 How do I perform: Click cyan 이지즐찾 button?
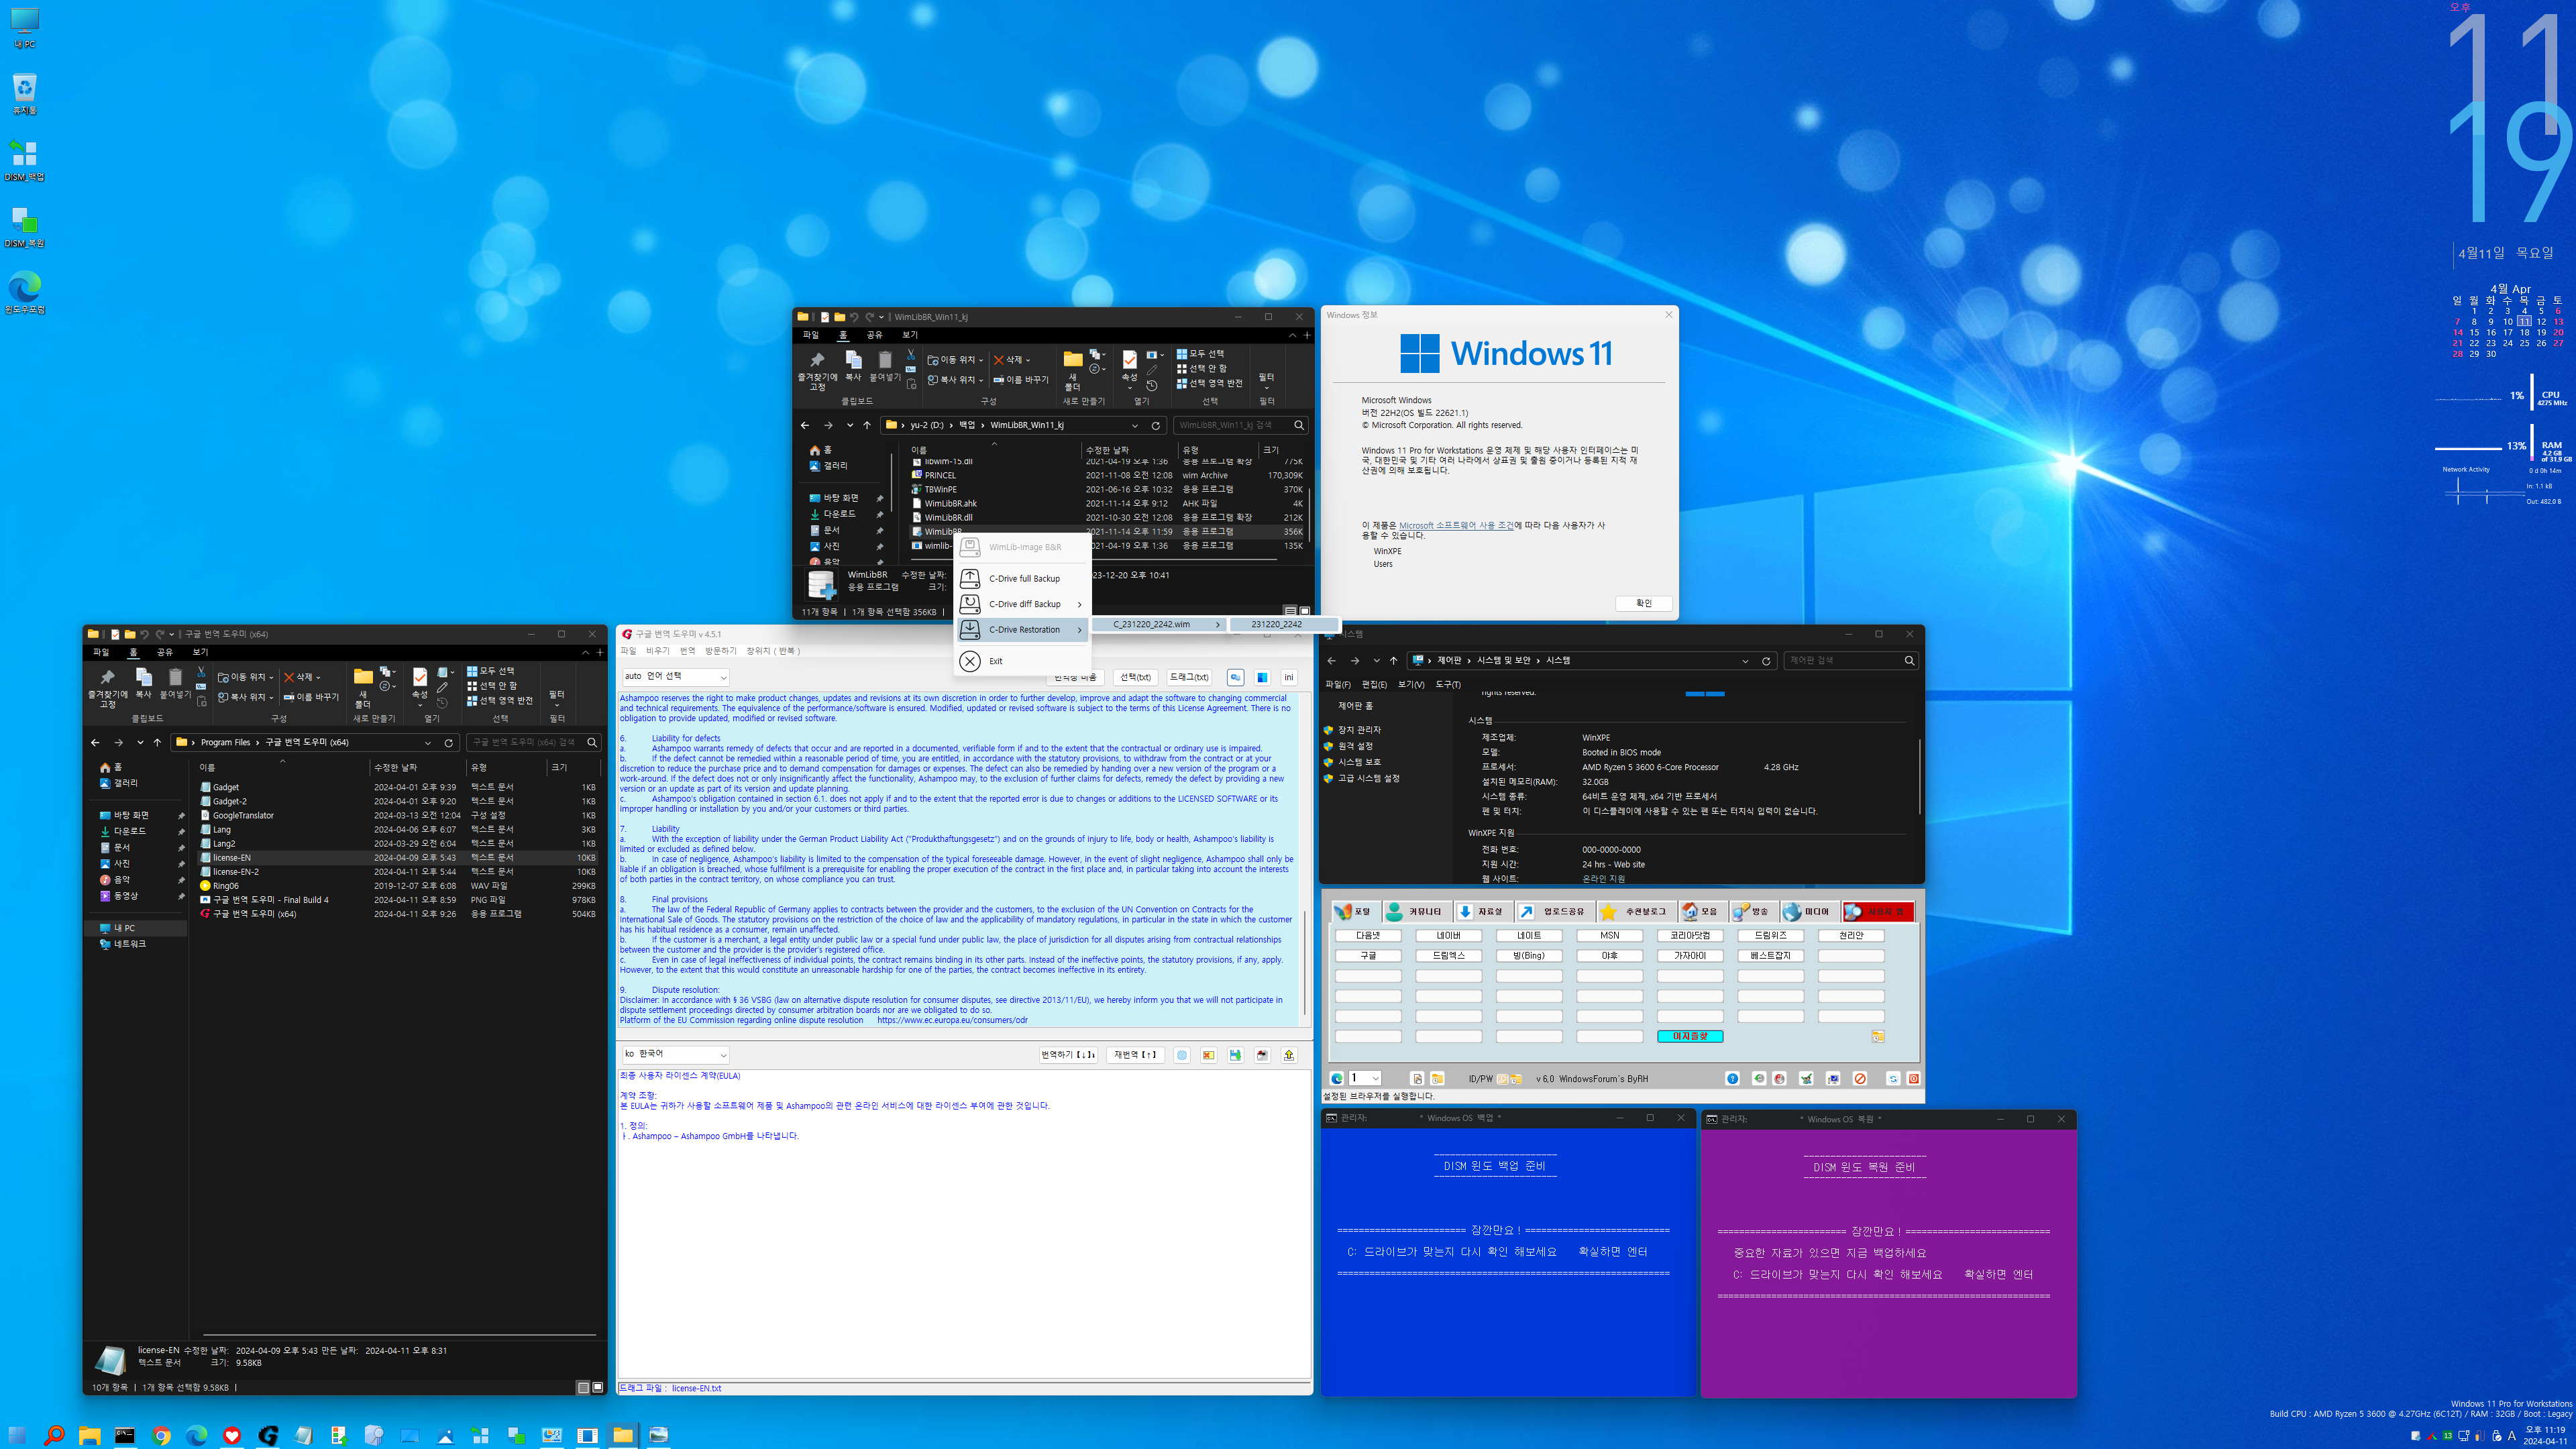coord(1690,1036)
